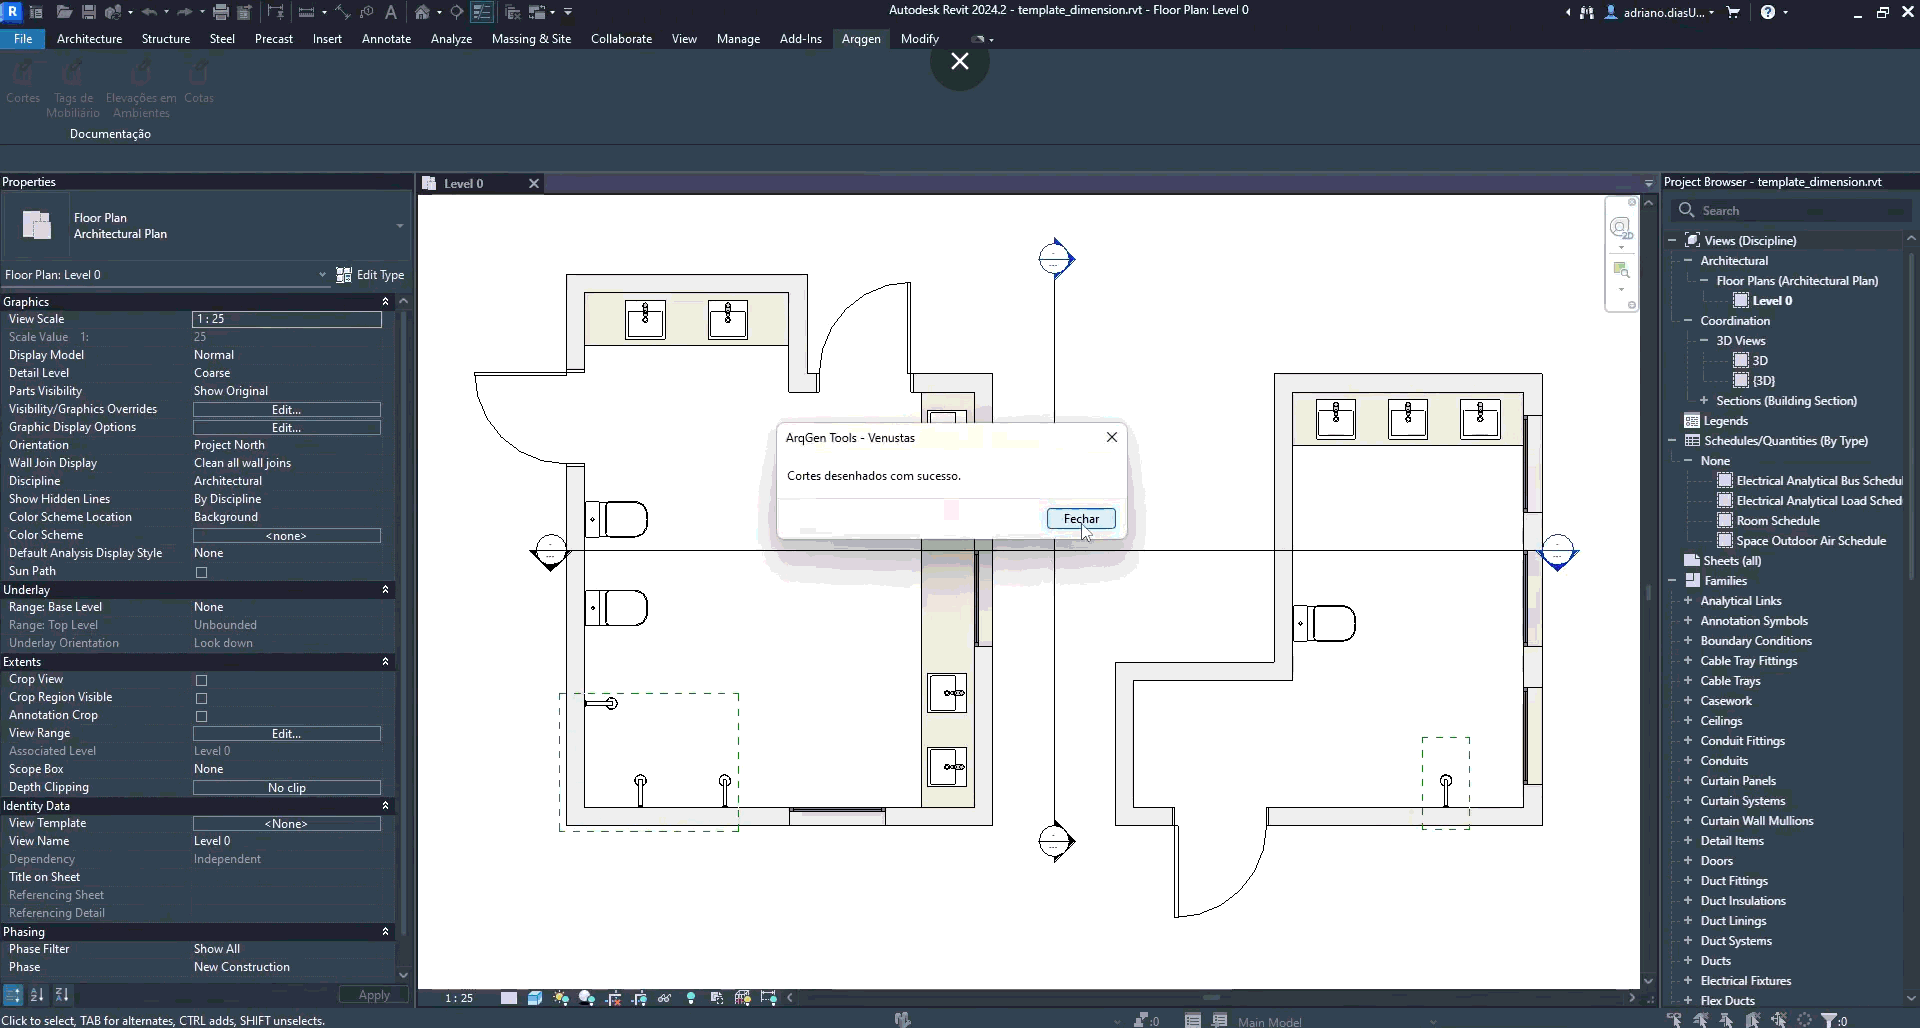Collapse the Coordination tree node
The height and width of the screenshot is (1028, 1920).
pyautogui.click(x=1688, y=321)
